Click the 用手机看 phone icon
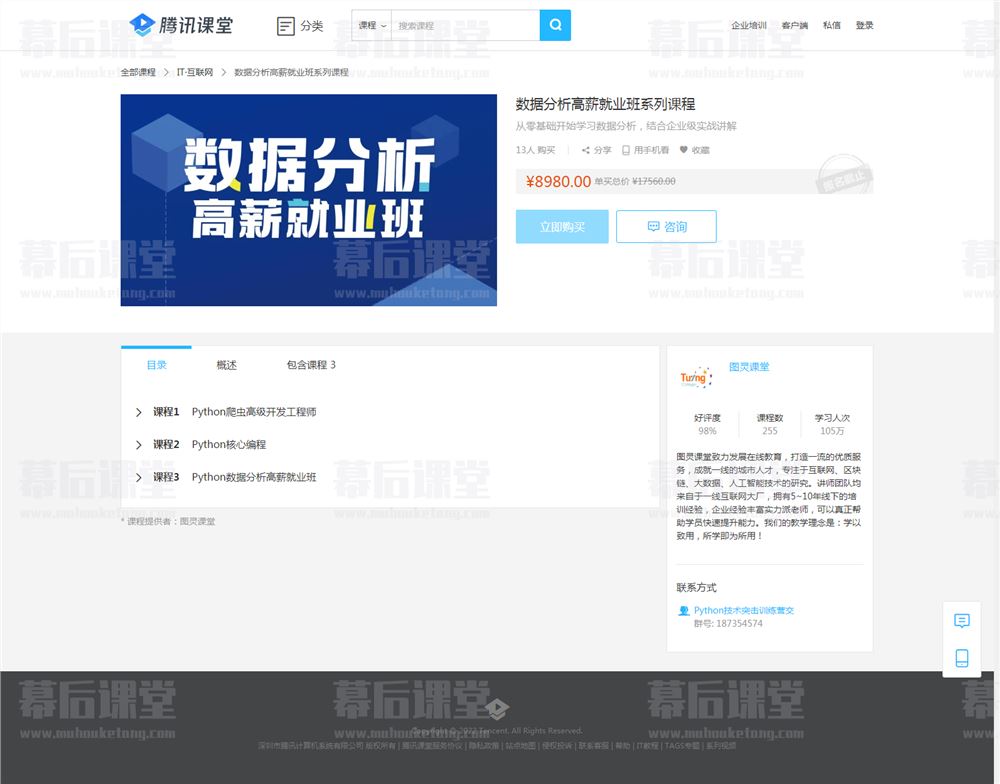Image resolution: width=1000 pixels, height=784 pixels. 626,150
